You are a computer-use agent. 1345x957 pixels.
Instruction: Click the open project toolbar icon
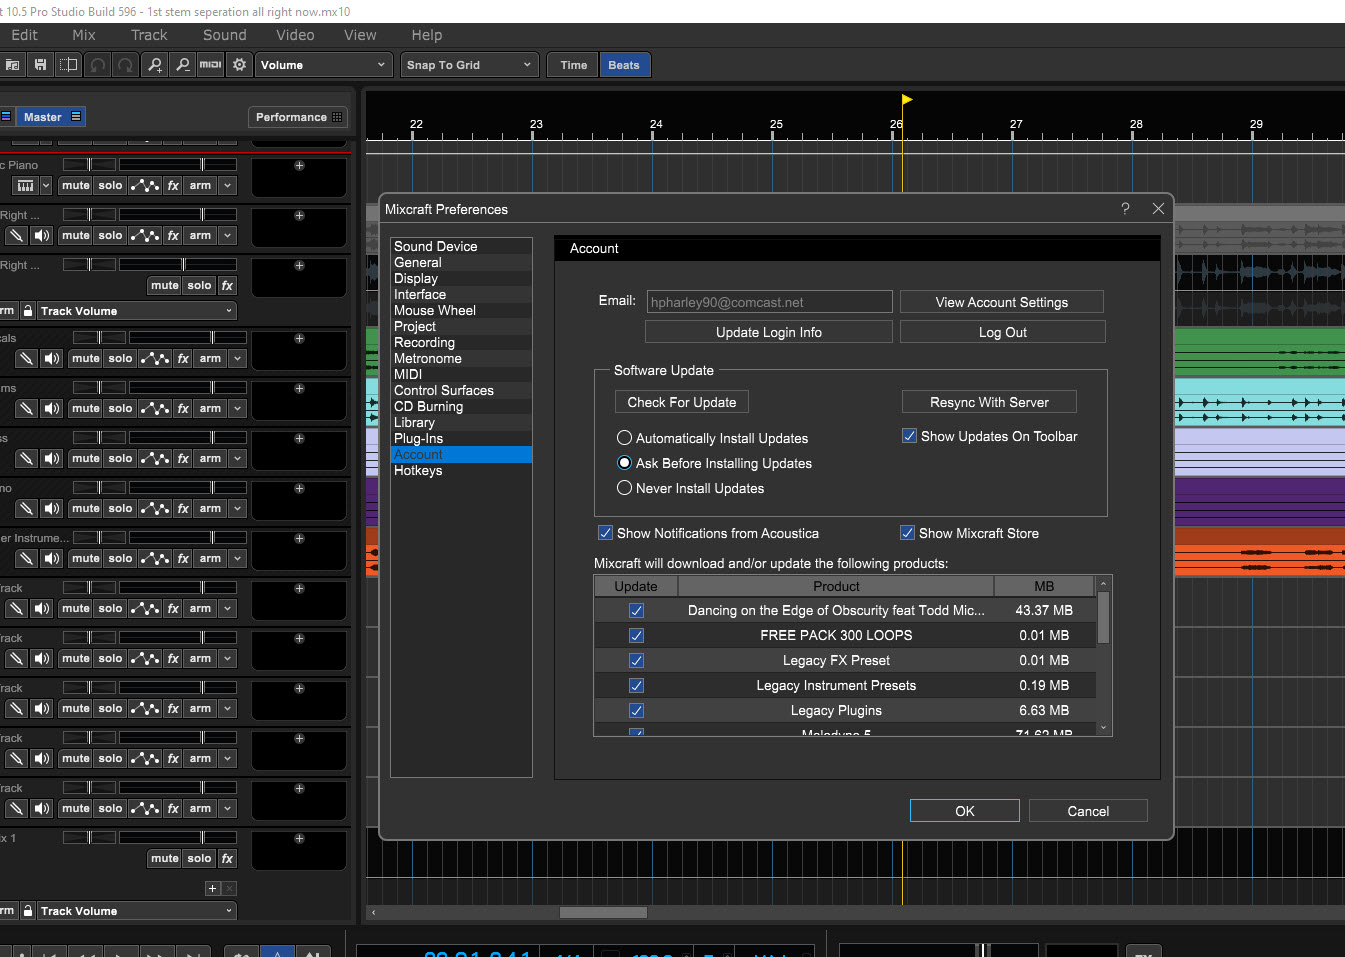tap(12, 65)
